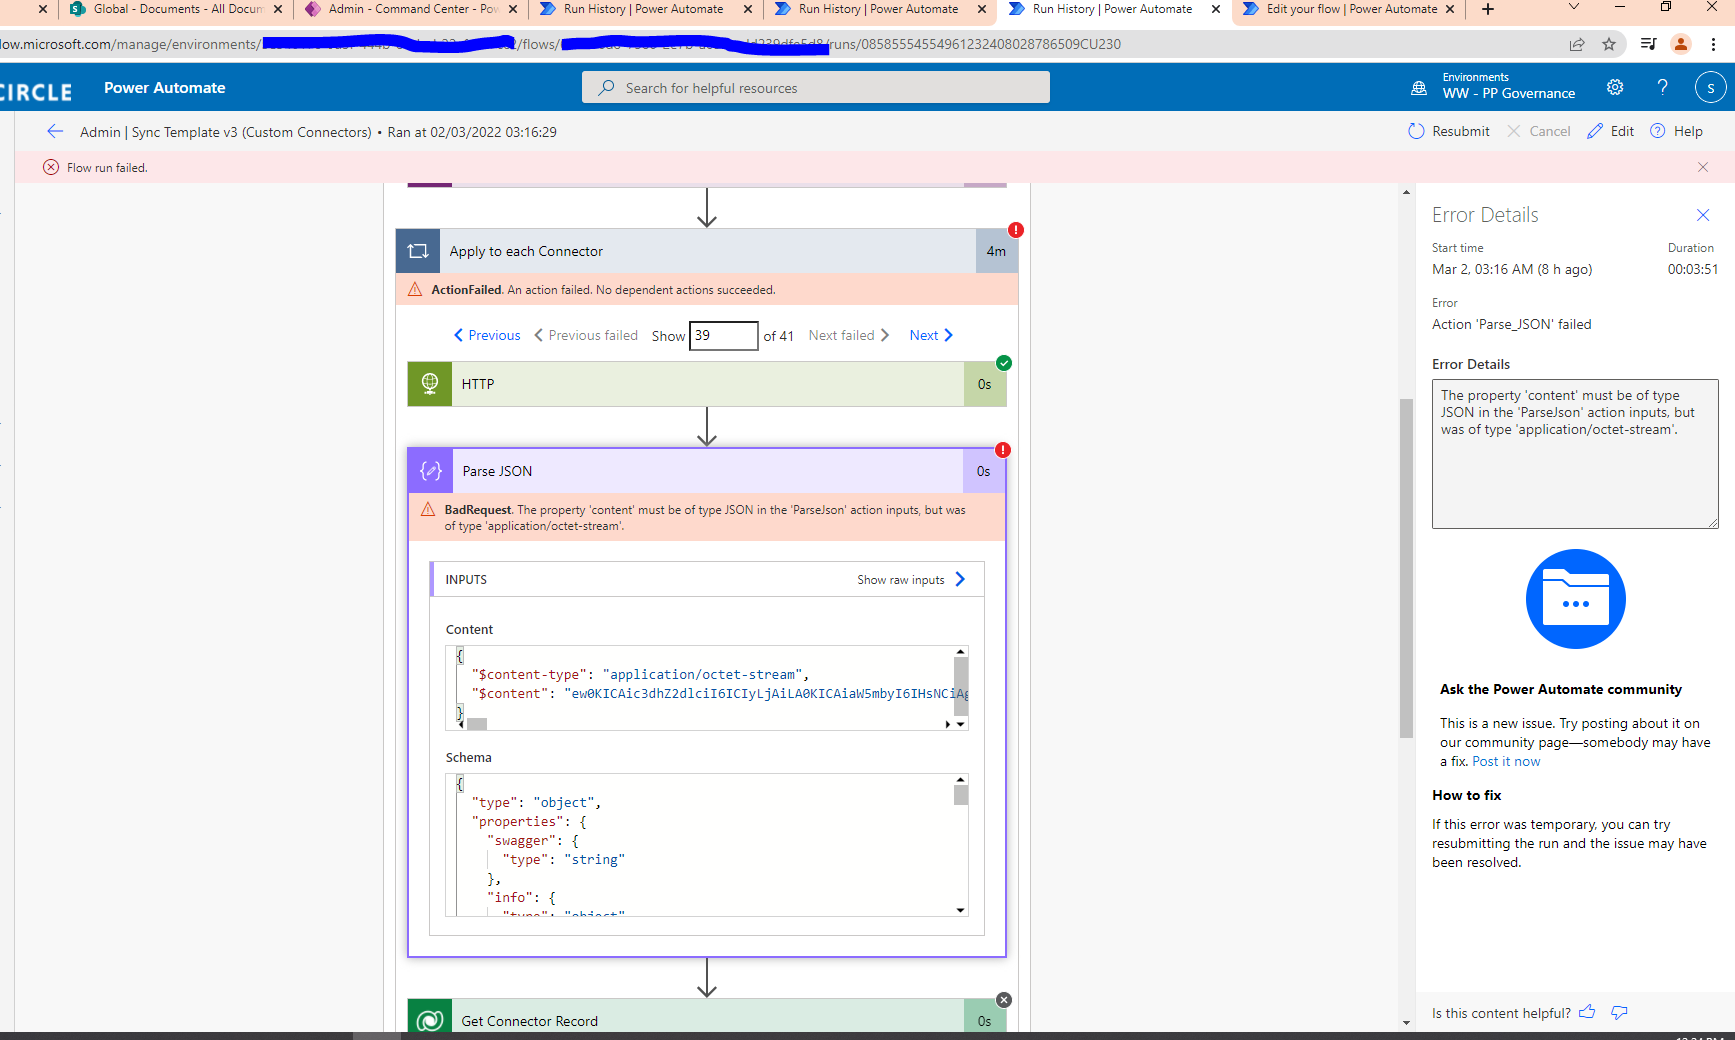The height and width of the screenshot is (1040, 1735).
Task: Click the Post it now link
Action: click(1505, 761)
